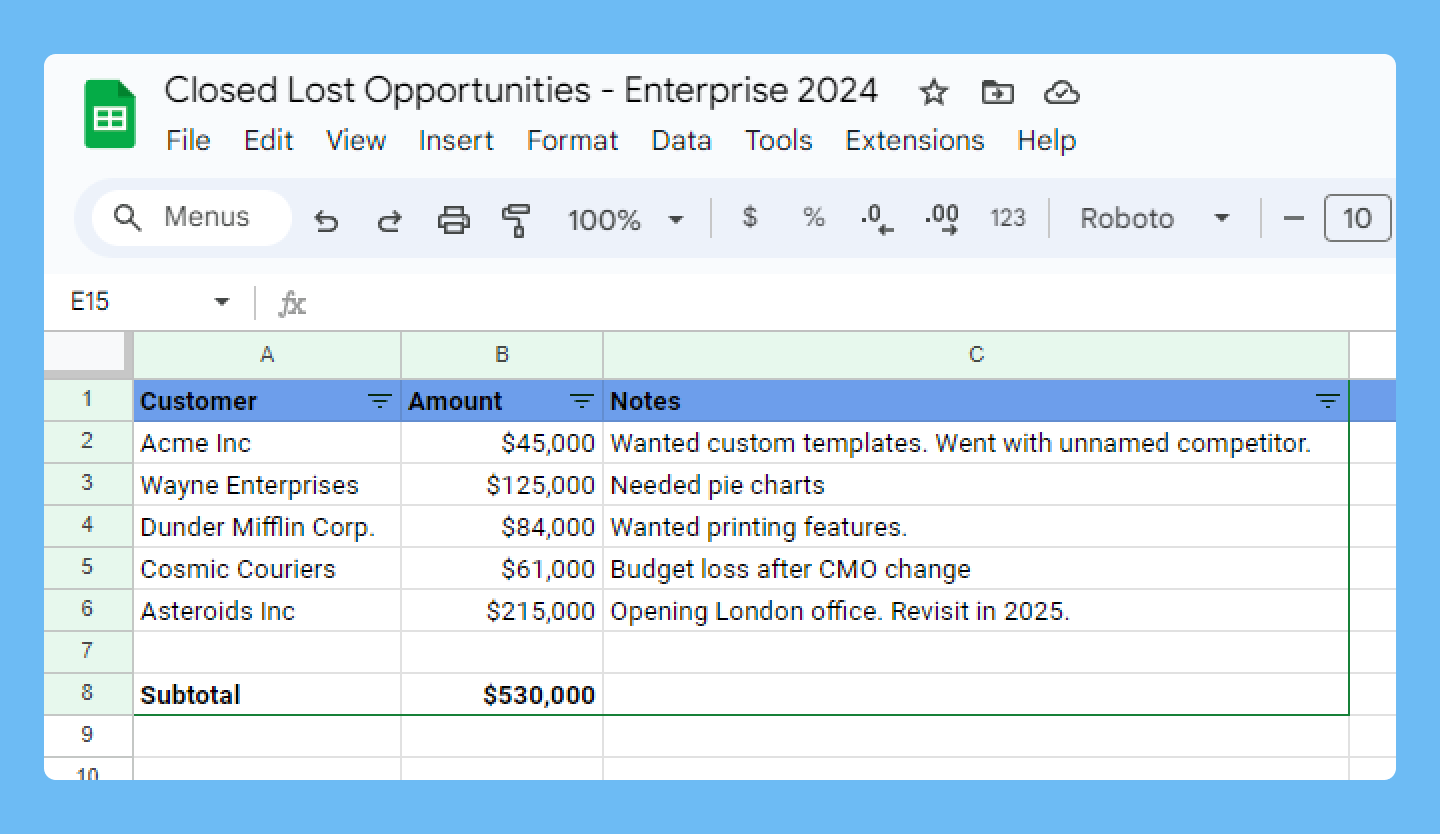Select row 5 header
The width and height of the screenshot is (1440, 834).
click(88, 568)
